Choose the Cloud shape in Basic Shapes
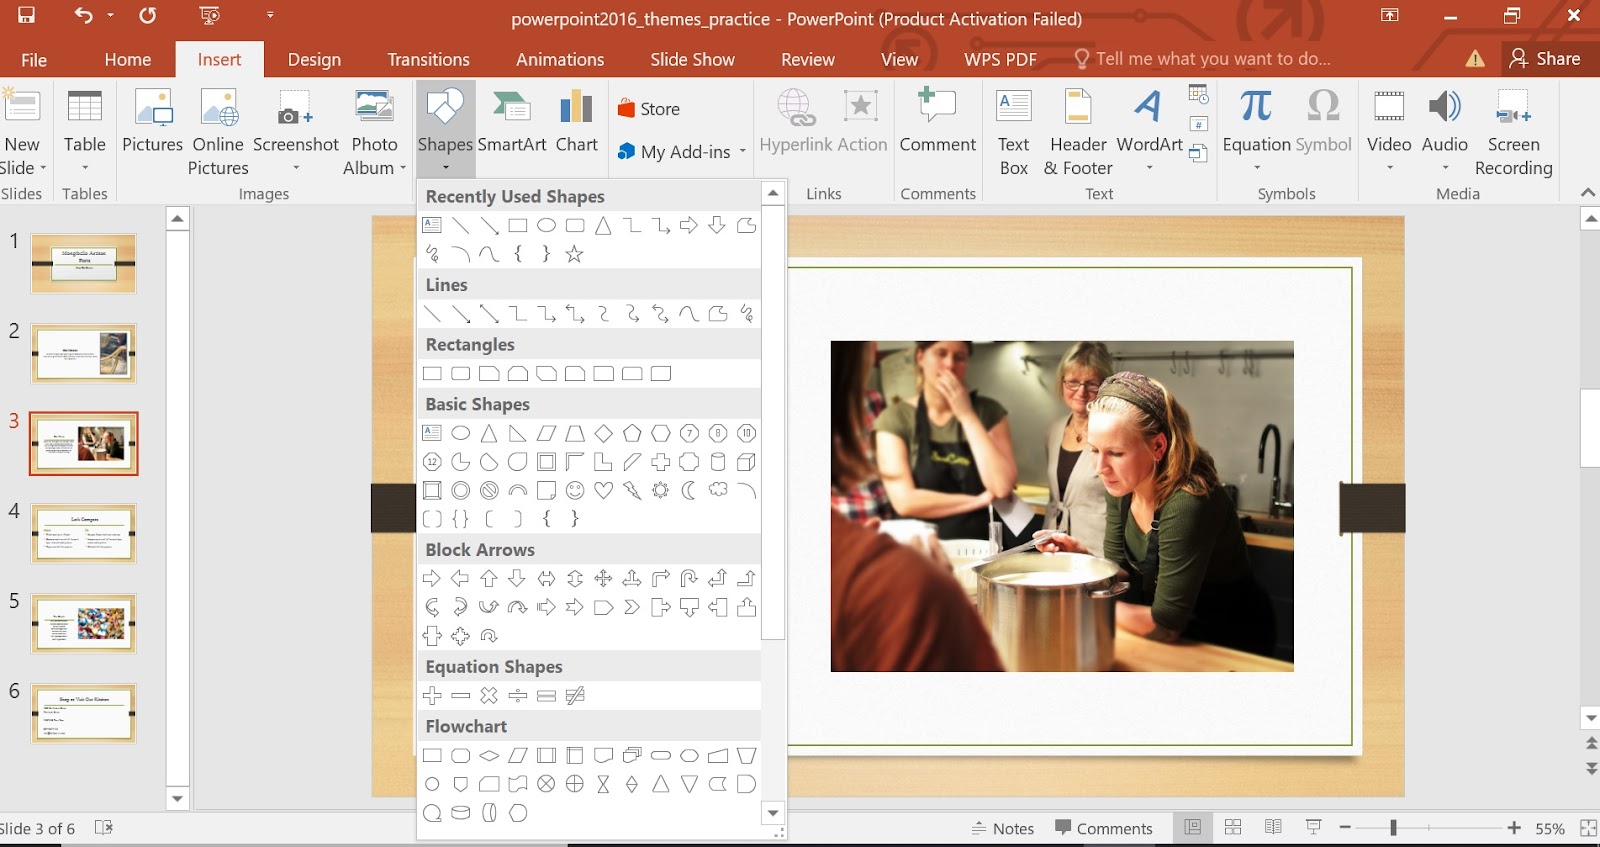This screenshot has width=1600, height=847. [x=718, y=490]
